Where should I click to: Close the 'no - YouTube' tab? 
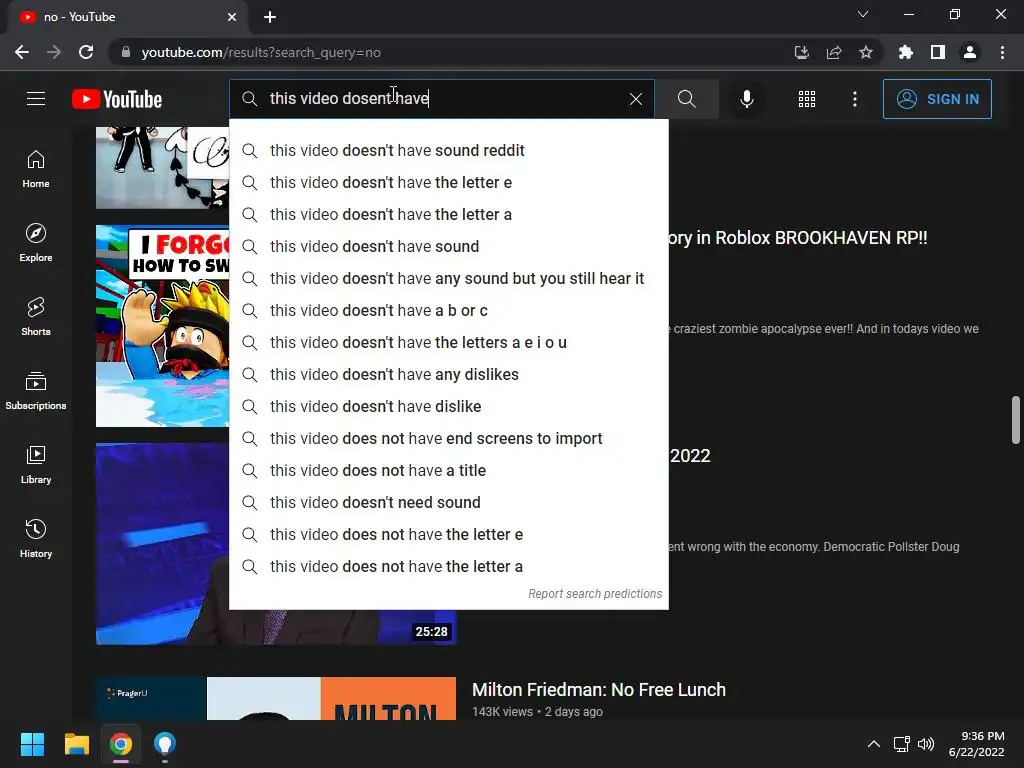pyautogui.click(x=232, y=17)
